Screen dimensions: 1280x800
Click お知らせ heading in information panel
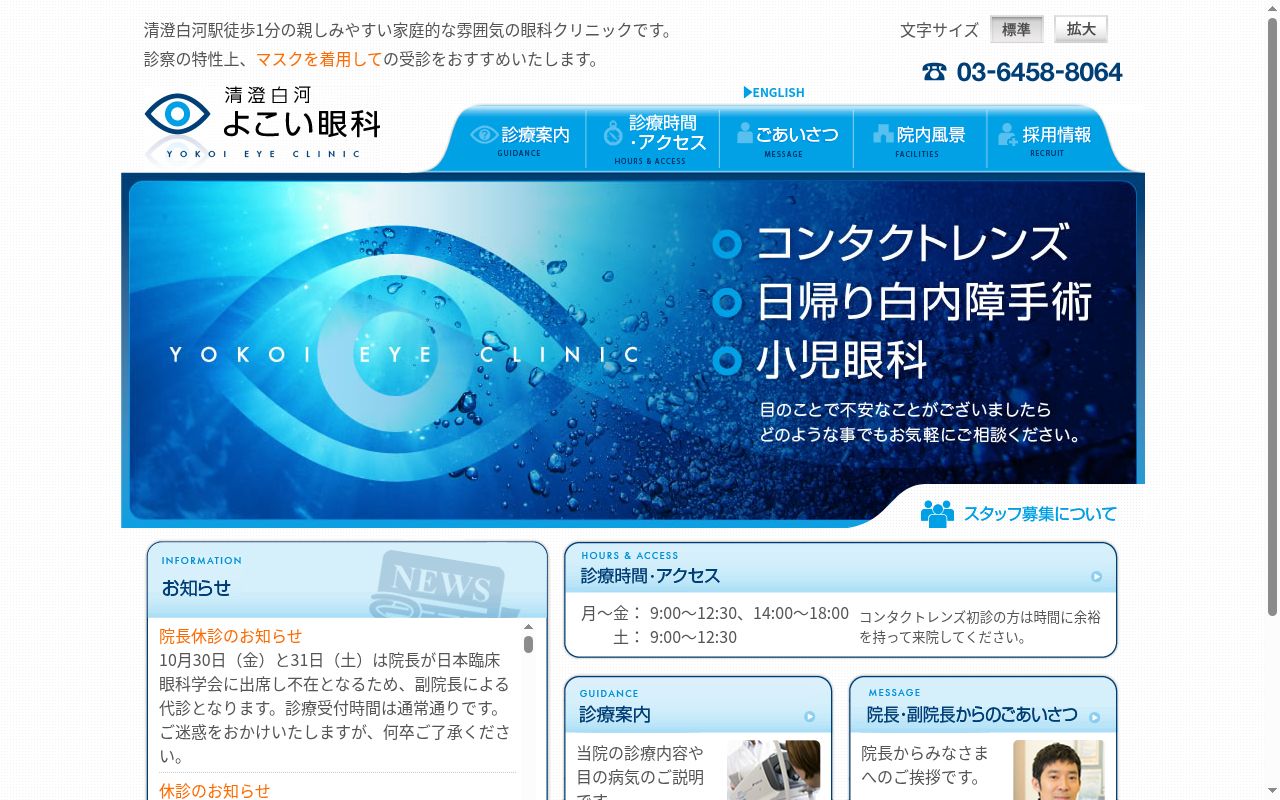pyautogui.click(x=196, y=588)
